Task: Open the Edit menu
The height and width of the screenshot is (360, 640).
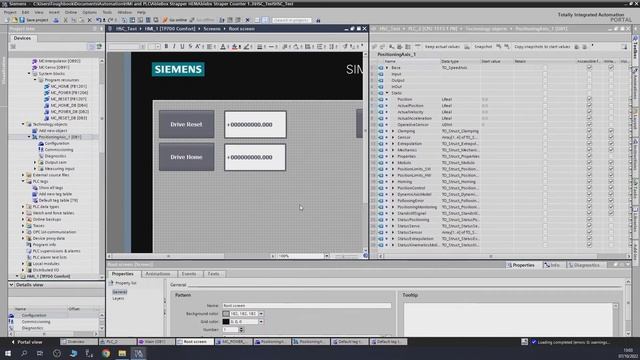Action: tap(25, 12)
